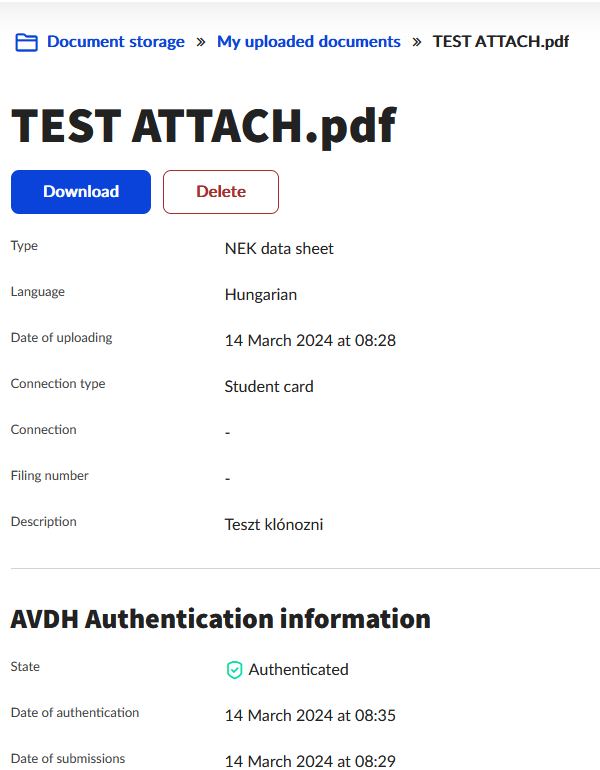Go to My uploaded documents
This screenshot has width=600, height=770.
(x=308, y=42)
